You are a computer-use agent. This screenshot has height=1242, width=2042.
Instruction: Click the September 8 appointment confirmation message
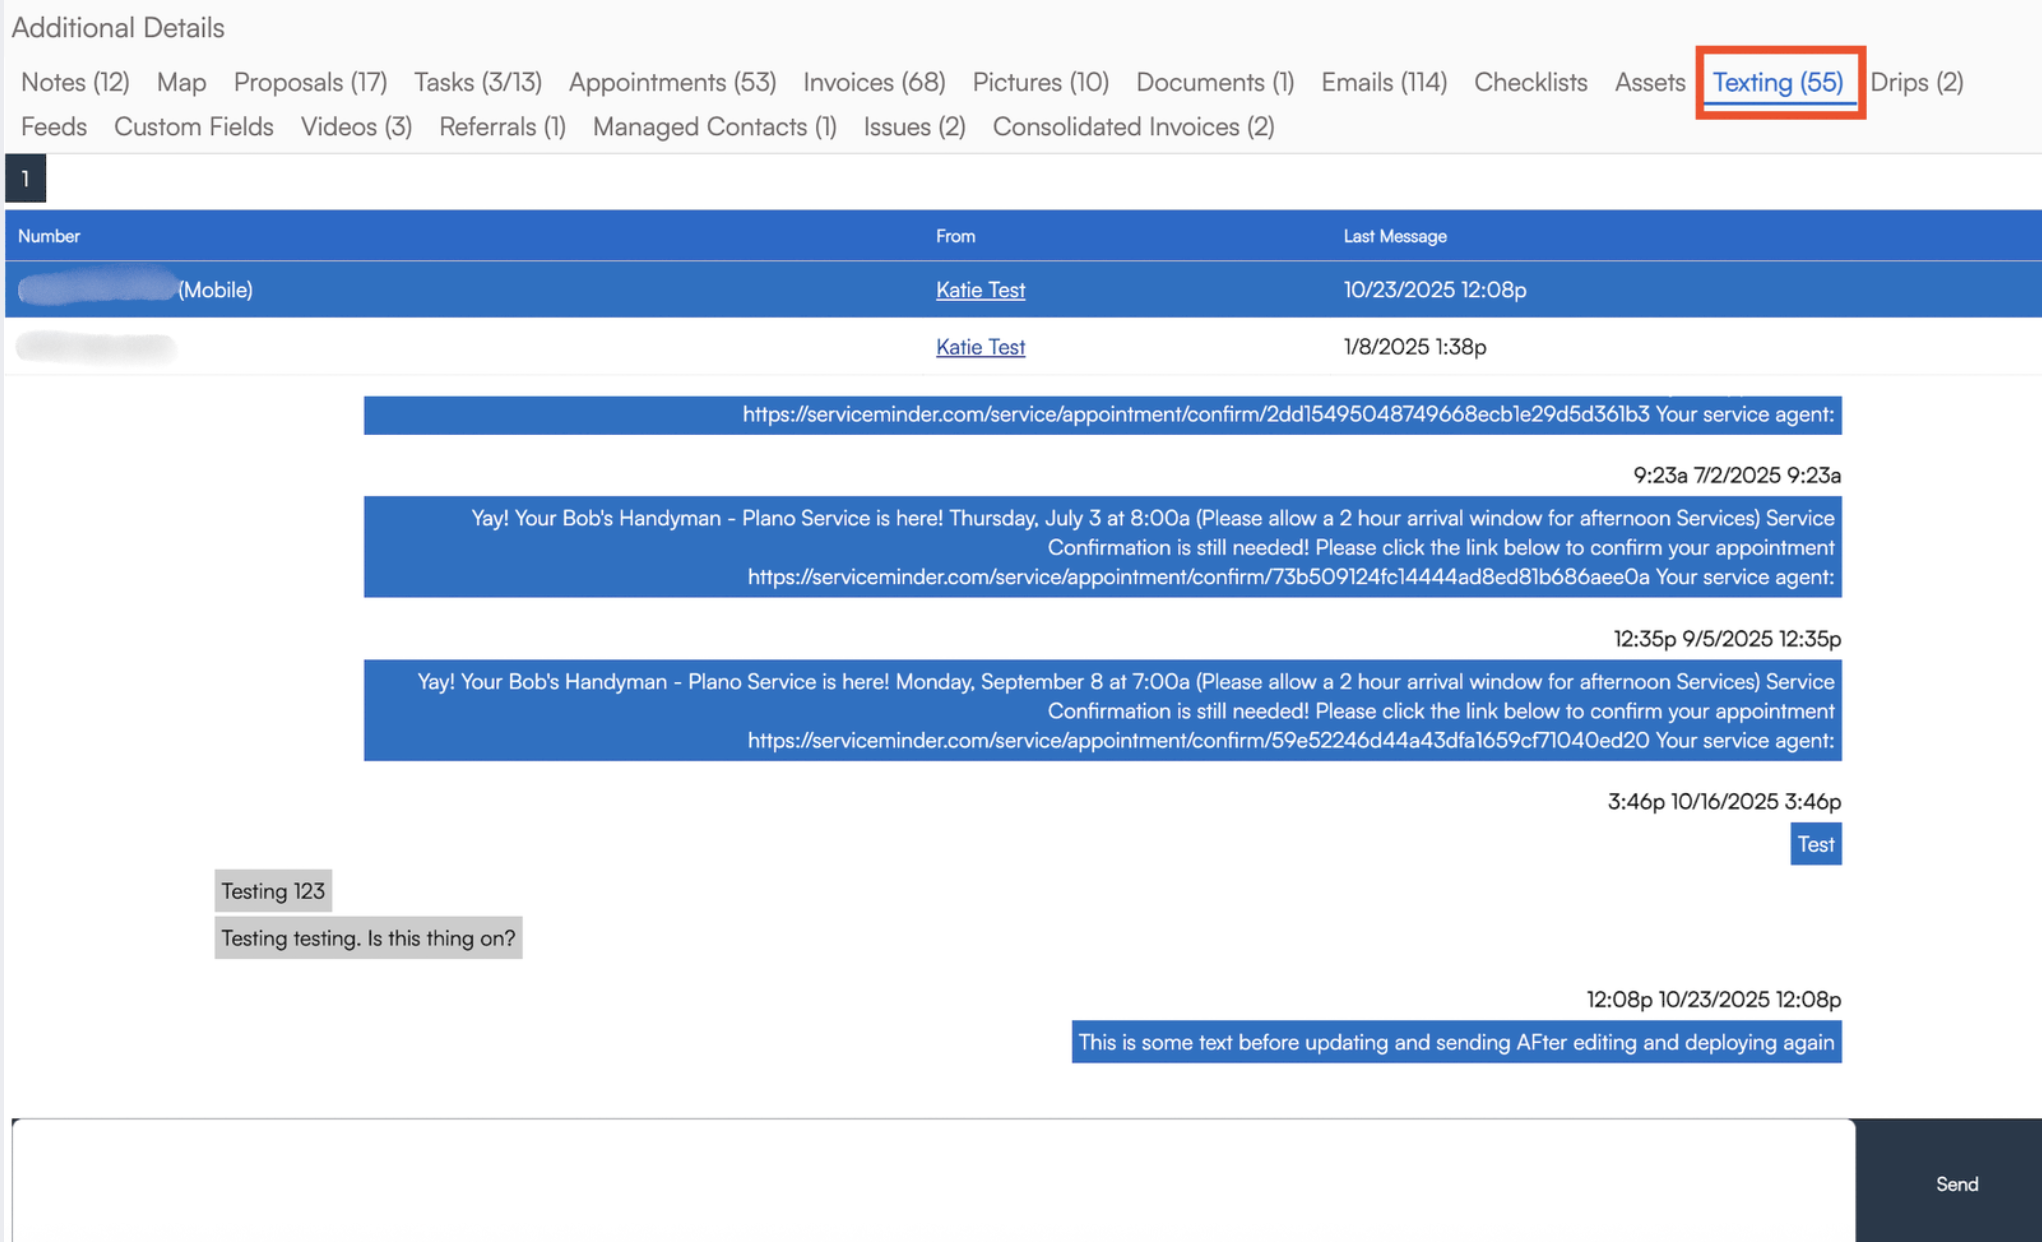coord(1102,711)
